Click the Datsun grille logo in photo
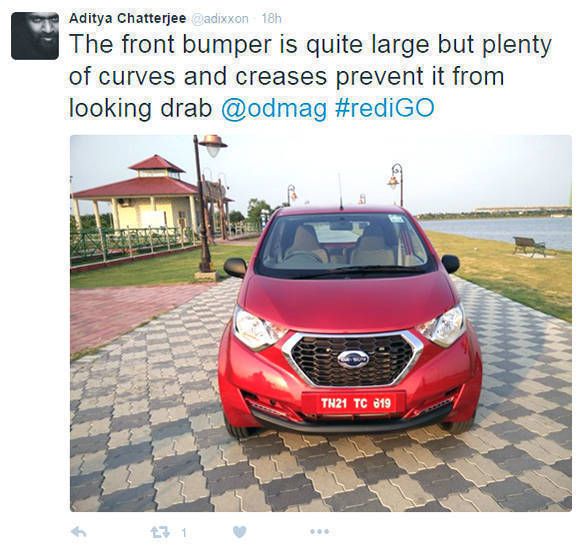Screen dimensions: 586x555 (x=353, y=360)
